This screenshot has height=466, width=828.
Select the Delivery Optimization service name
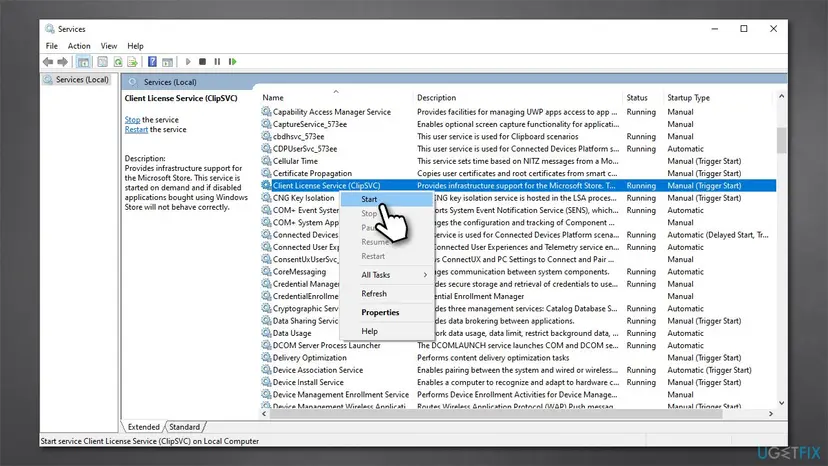click(x=309, y=358)
